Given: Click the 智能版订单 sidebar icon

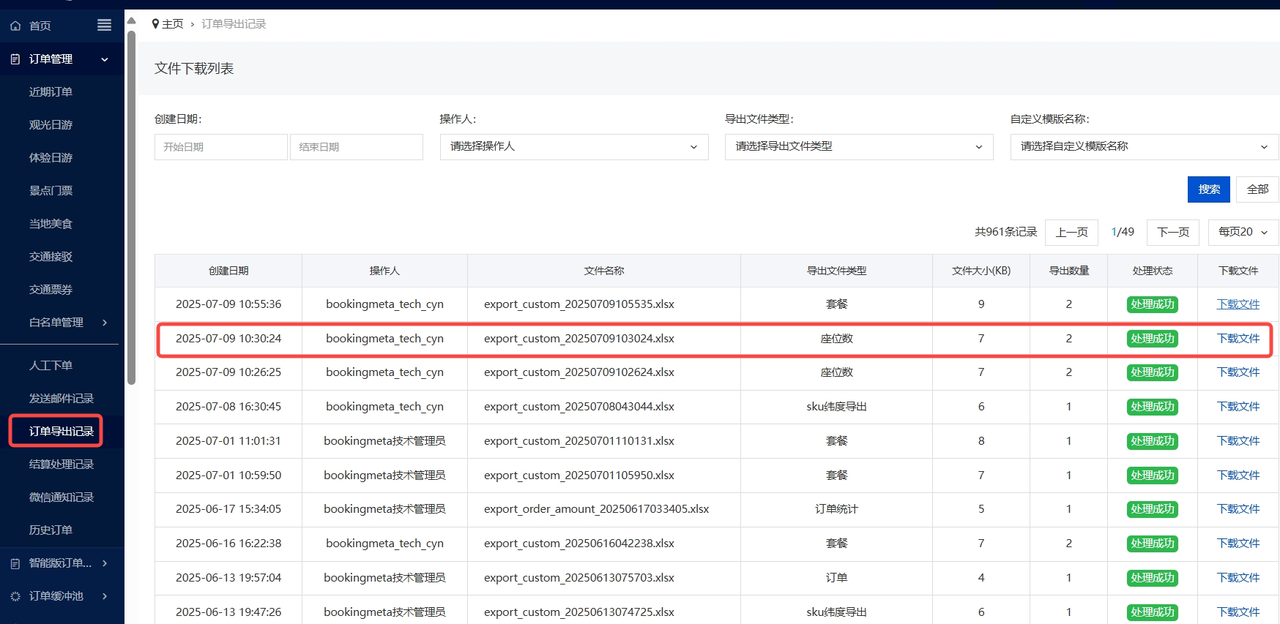Looking at the screenshot, I should tap(15, 563).
